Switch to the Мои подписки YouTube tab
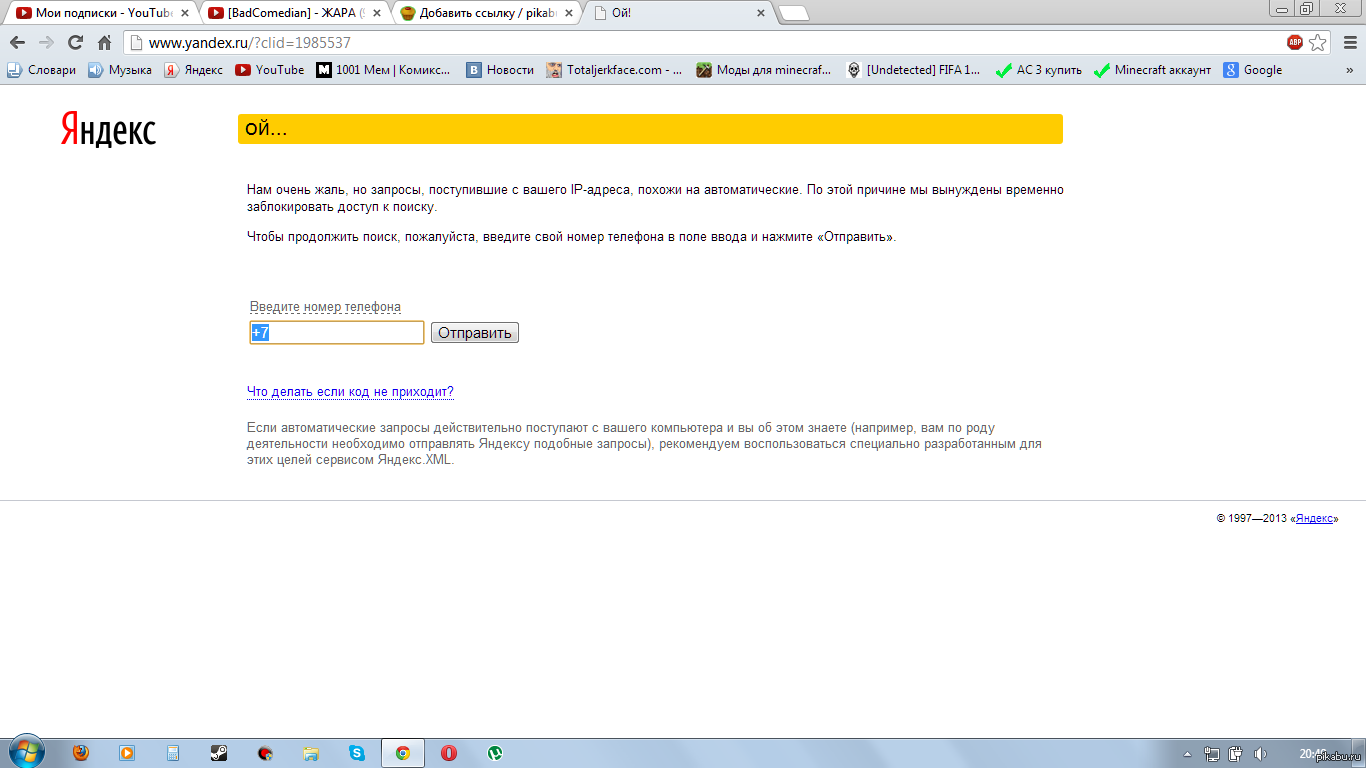Viewport: 1366px width, 768px height. 100,13
